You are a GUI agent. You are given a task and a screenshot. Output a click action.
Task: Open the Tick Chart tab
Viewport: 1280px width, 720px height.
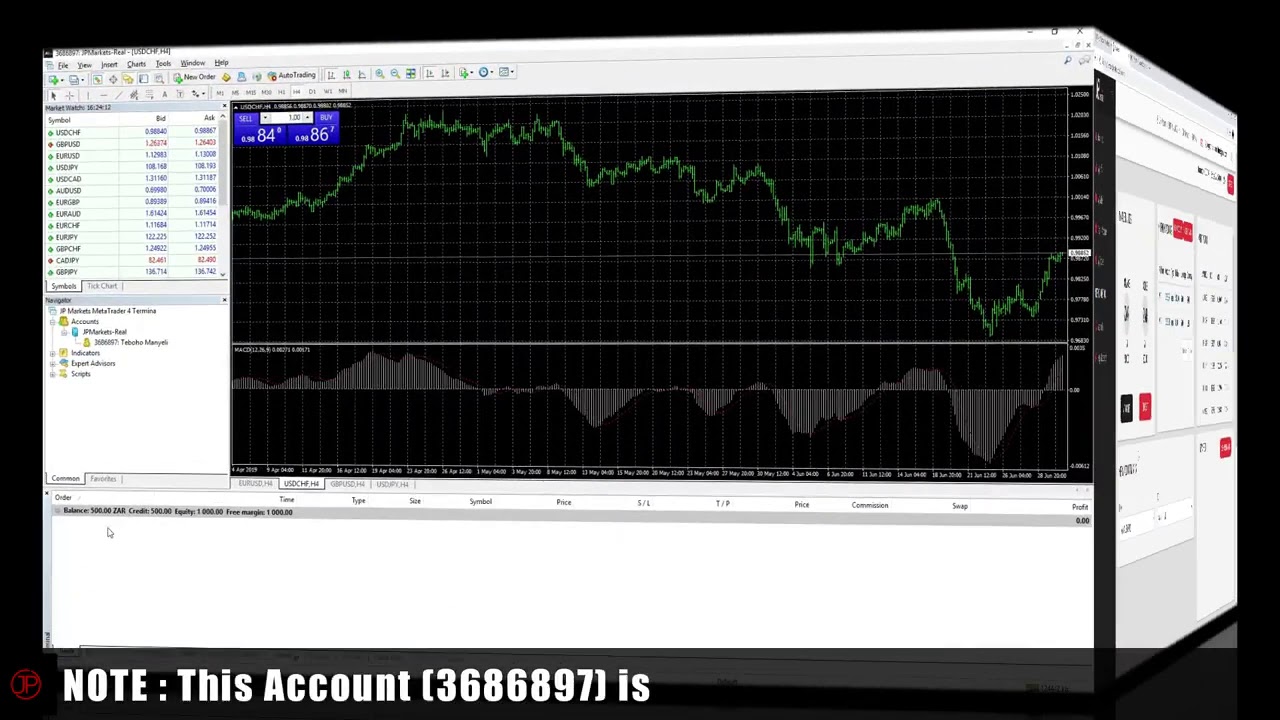102,286
